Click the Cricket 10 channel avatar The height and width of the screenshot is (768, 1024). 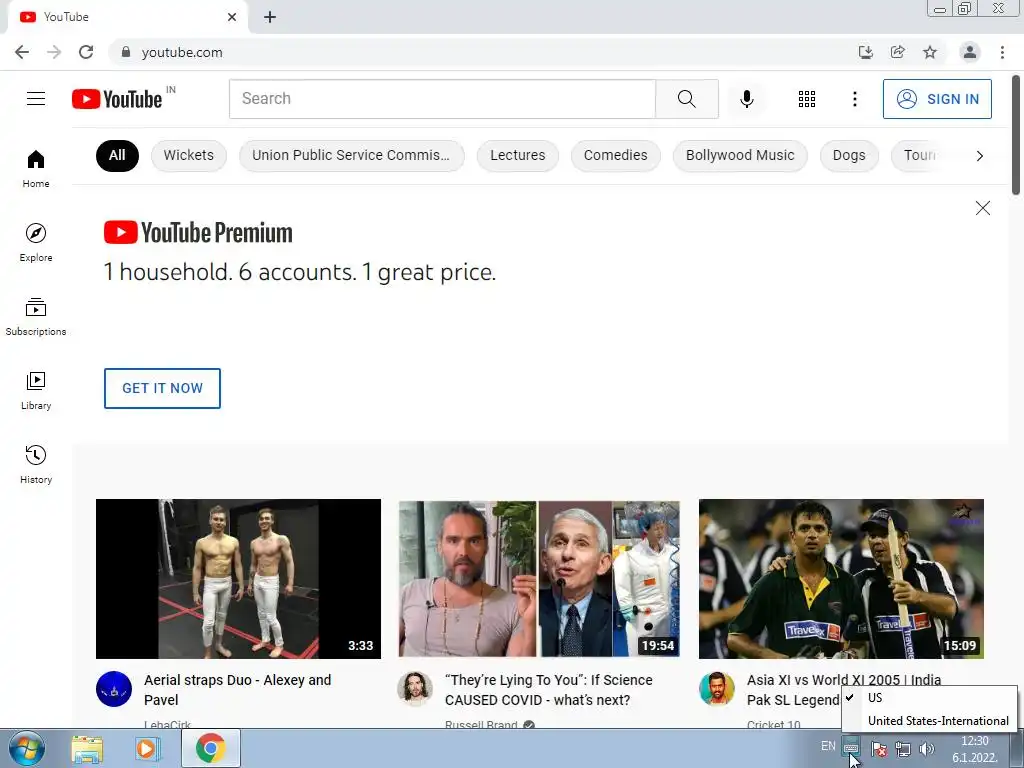(716, 689)
